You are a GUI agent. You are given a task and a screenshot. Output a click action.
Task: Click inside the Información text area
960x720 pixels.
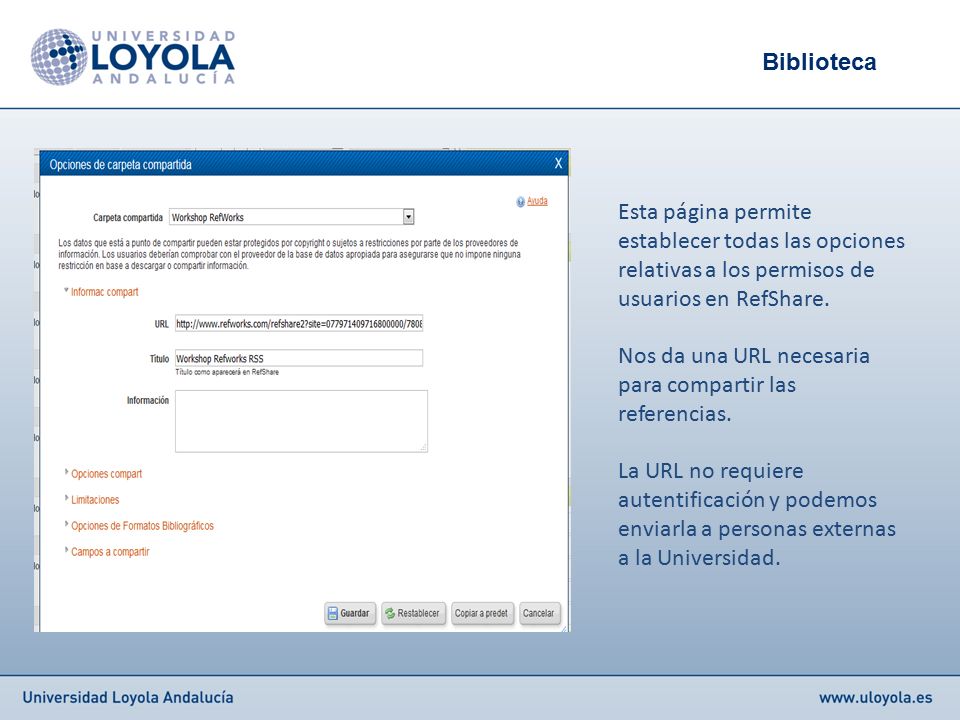click(x=301, y=421)
